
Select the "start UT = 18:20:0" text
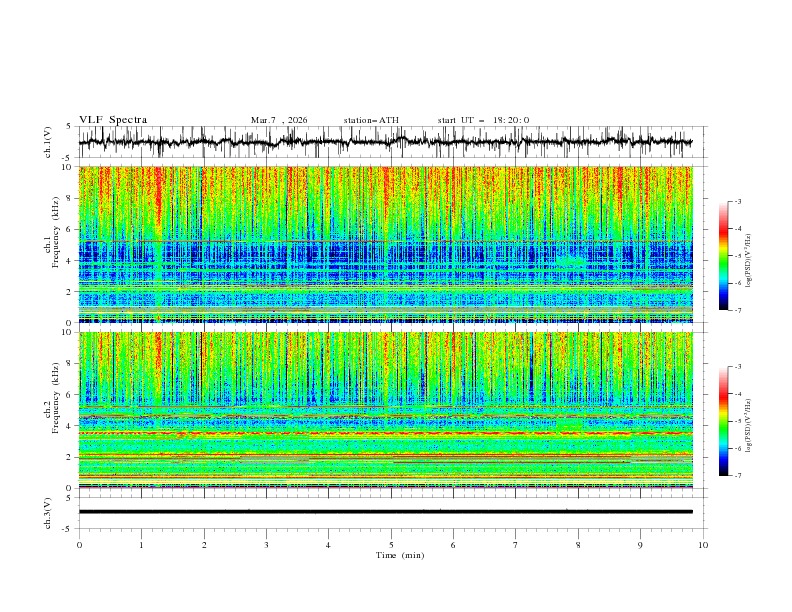(483, 120)
